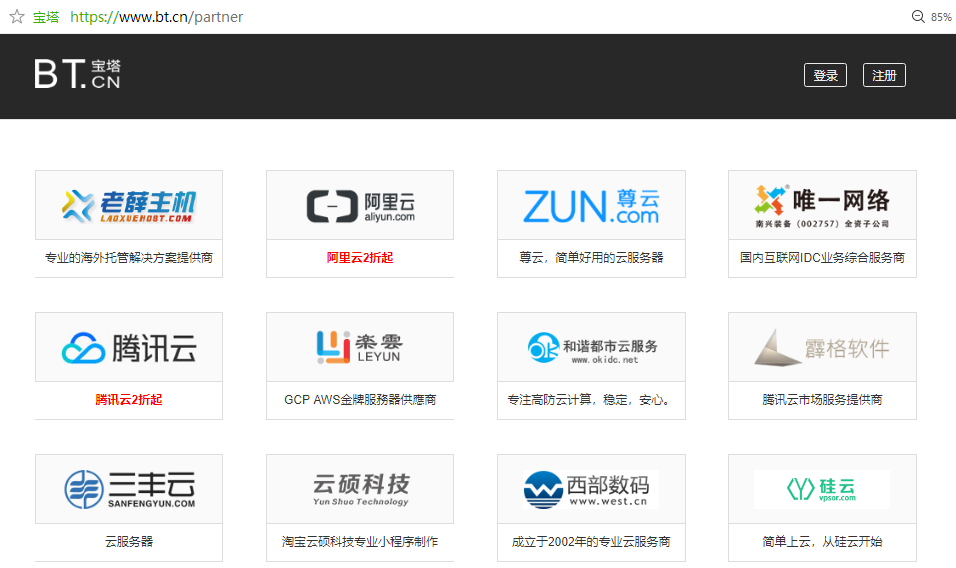Click the zoom magnifier icon at 85%
956x568 pixels.
pos(918,16)
